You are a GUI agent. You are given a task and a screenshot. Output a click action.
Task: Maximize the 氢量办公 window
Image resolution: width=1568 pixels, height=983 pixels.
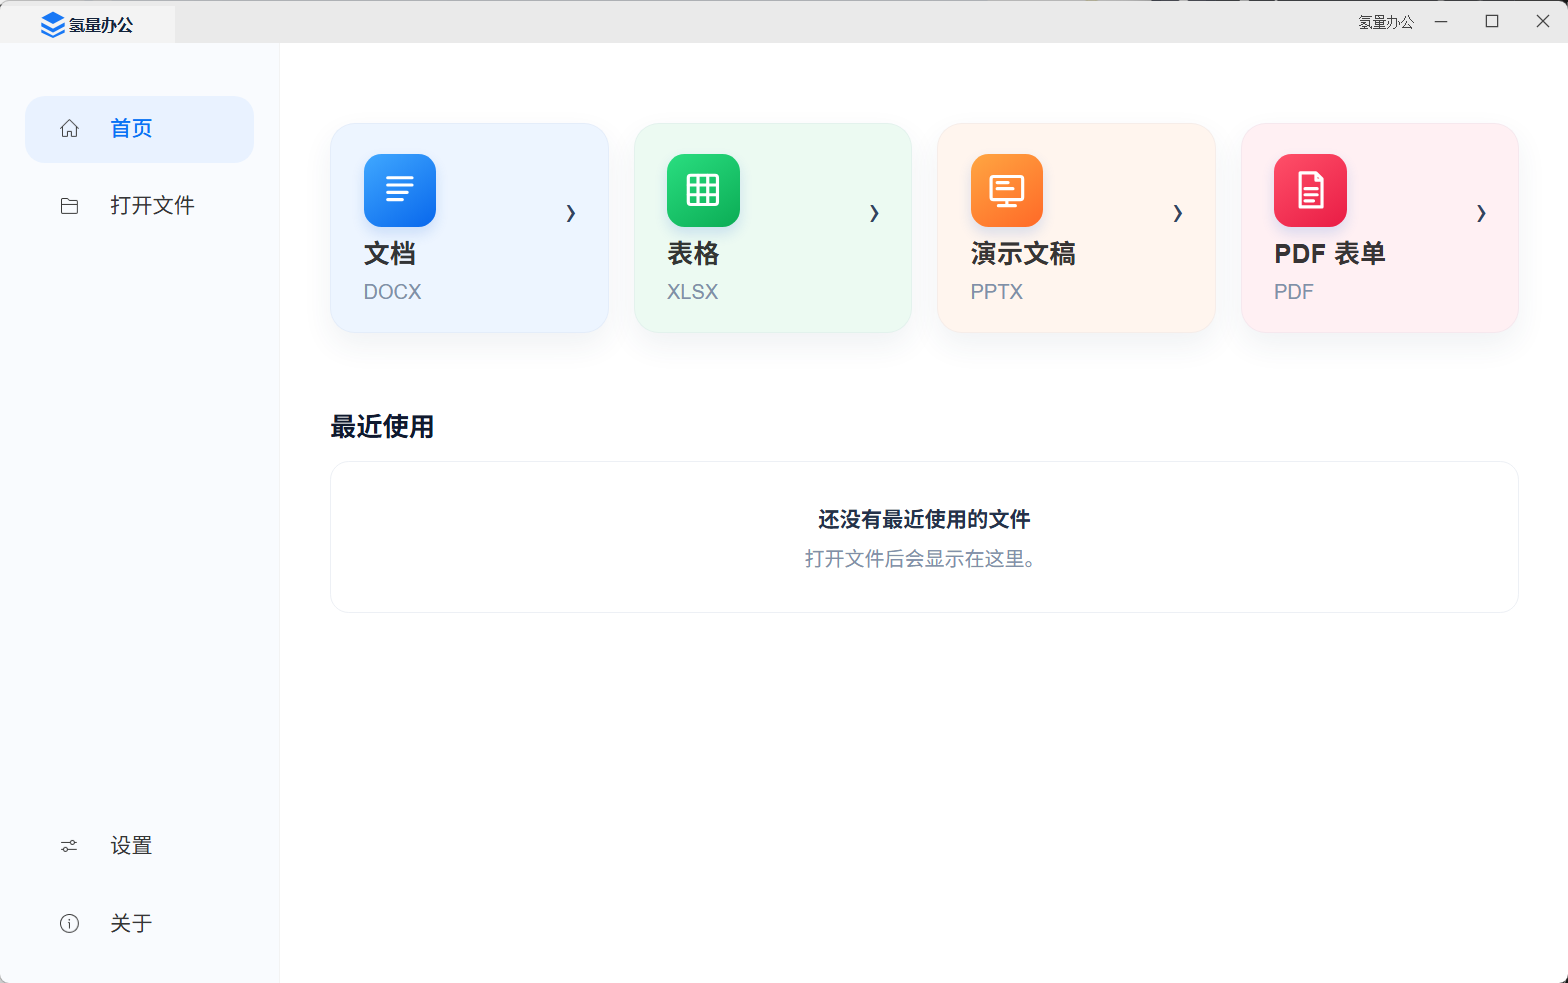coord(1492,21)
